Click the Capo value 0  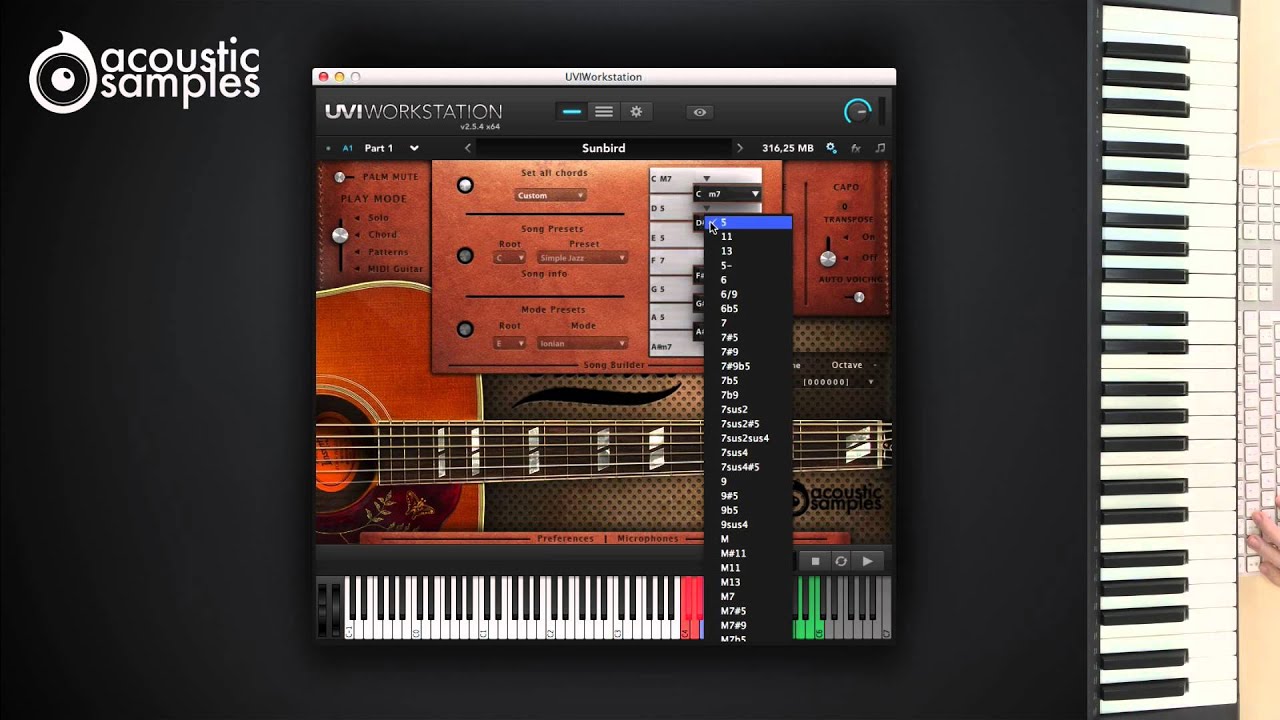point(845,206)
